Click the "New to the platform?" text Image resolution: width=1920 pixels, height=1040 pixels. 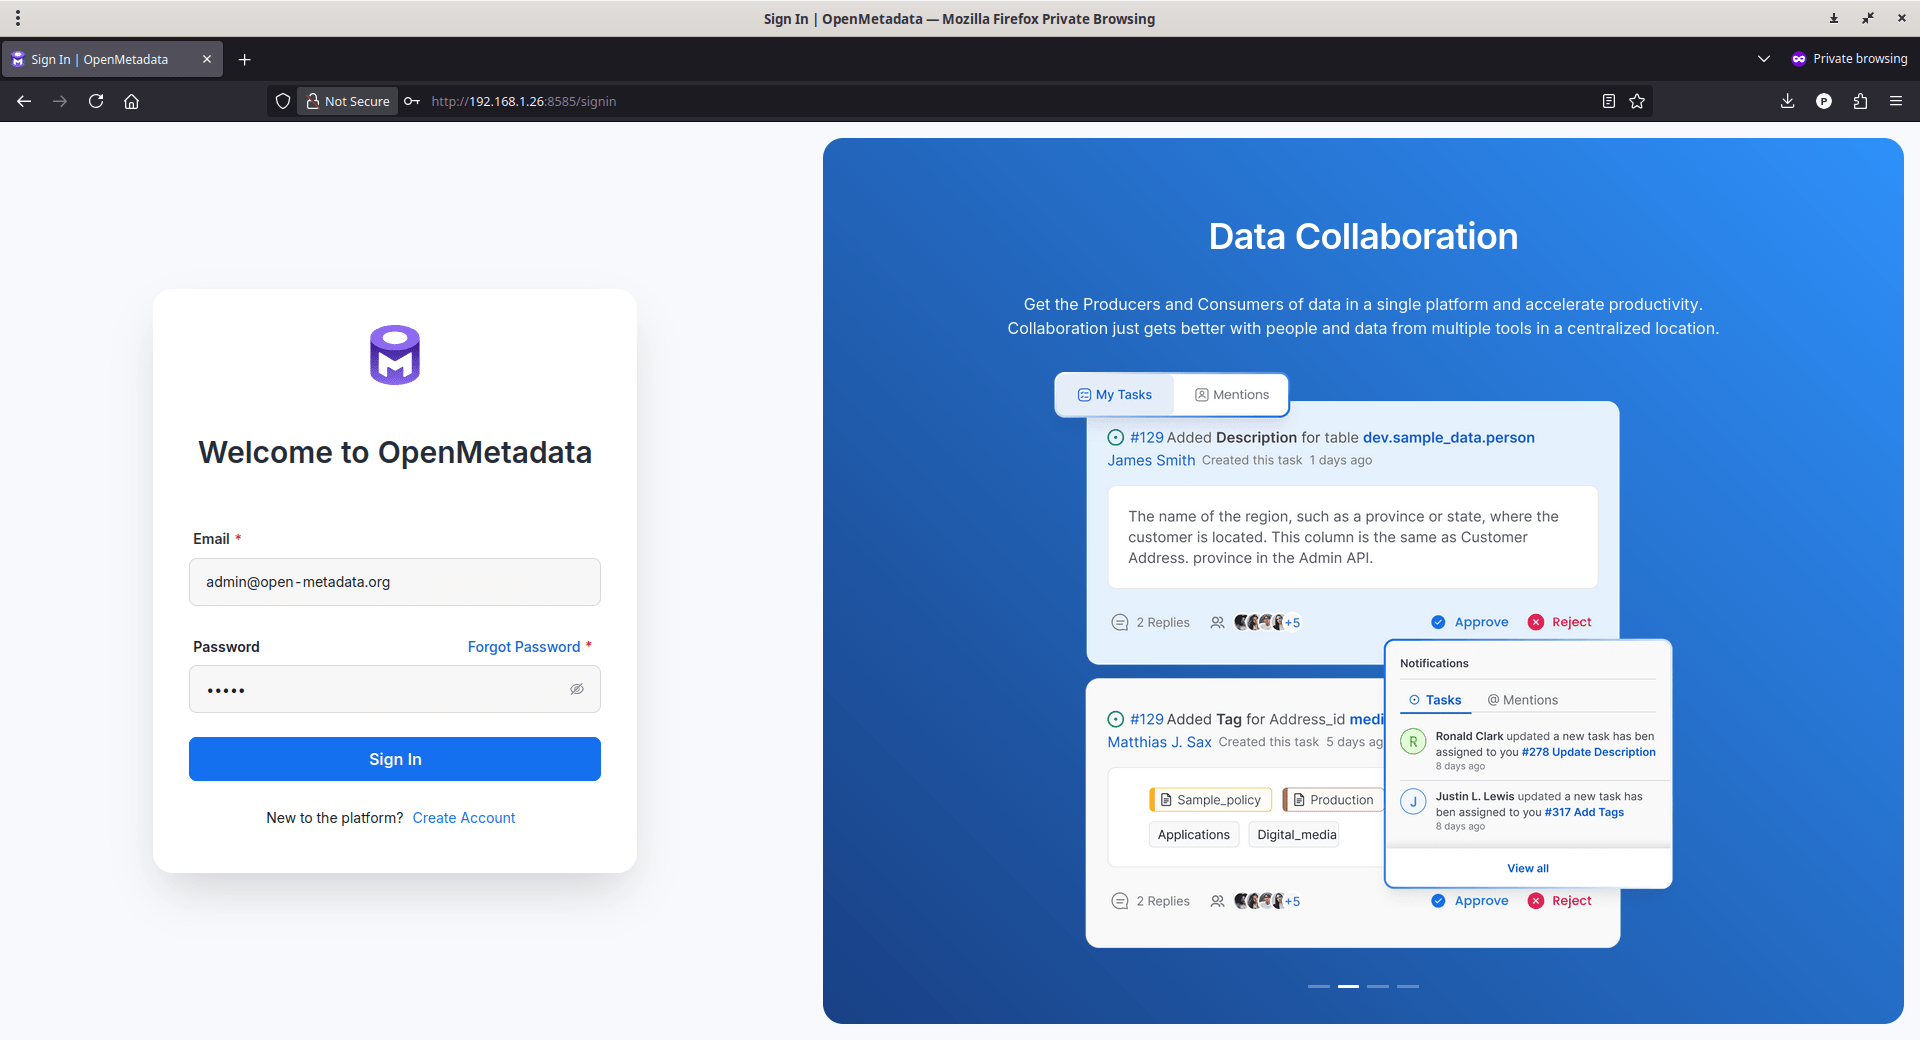coord(335,818)
